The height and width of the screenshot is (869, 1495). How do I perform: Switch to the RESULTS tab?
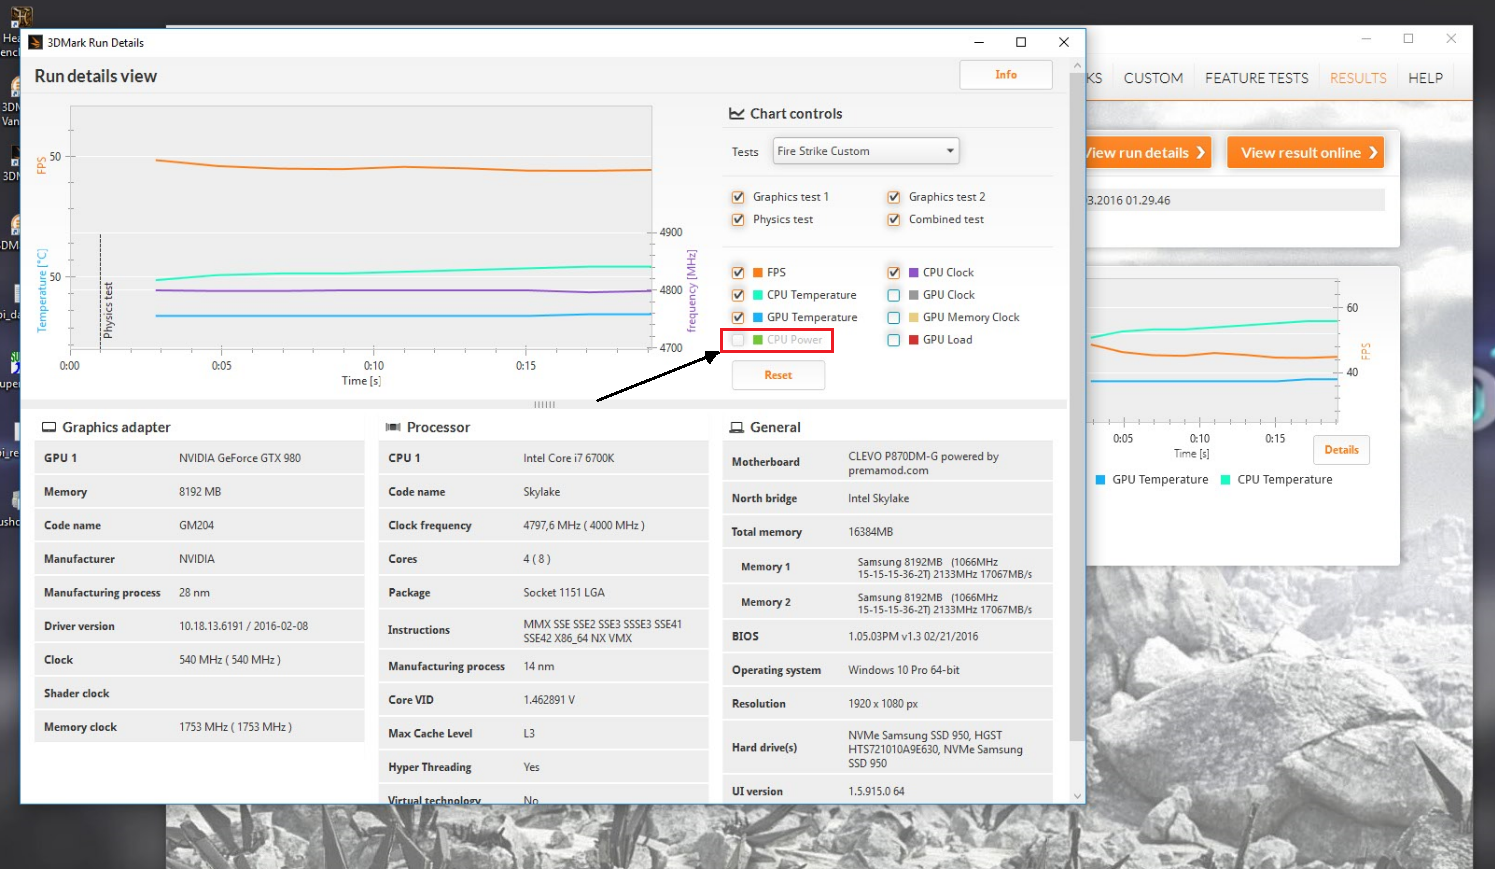[1358, 78]
